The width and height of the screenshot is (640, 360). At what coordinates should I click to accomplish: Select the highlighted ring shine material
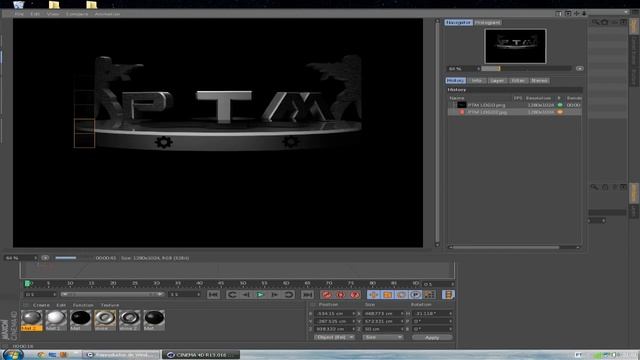click(105, 320)
